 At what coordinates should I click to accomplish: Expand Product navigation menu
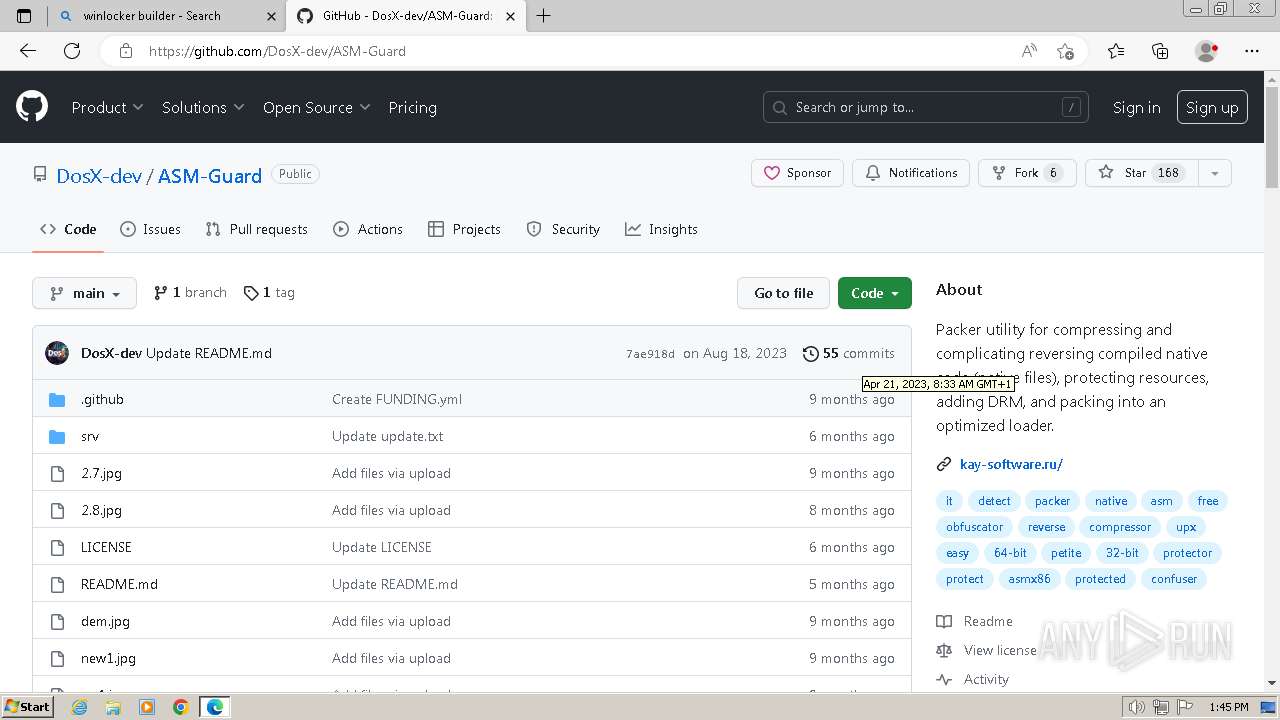tap(107, 107)
